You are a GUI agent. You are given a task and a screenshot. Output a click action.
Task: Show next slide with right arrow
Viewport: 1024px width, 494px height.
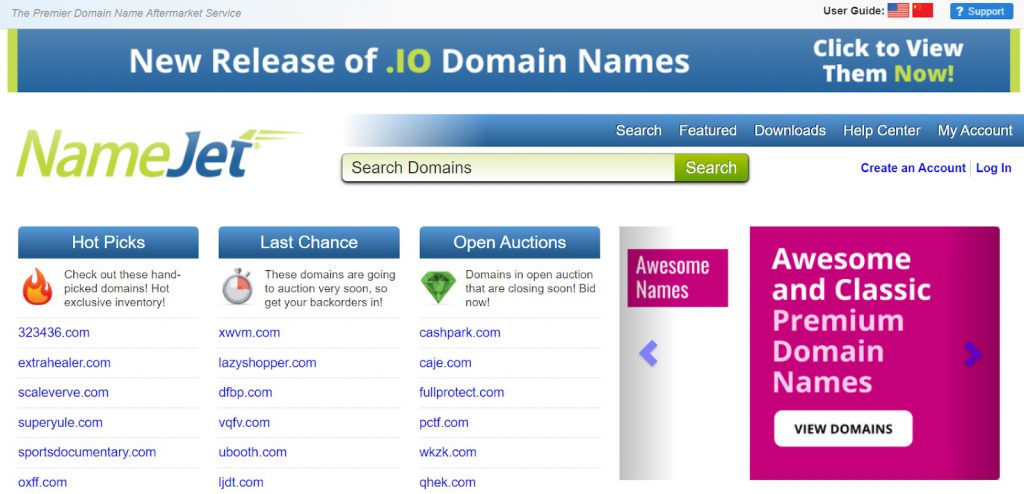coord(972,354)
